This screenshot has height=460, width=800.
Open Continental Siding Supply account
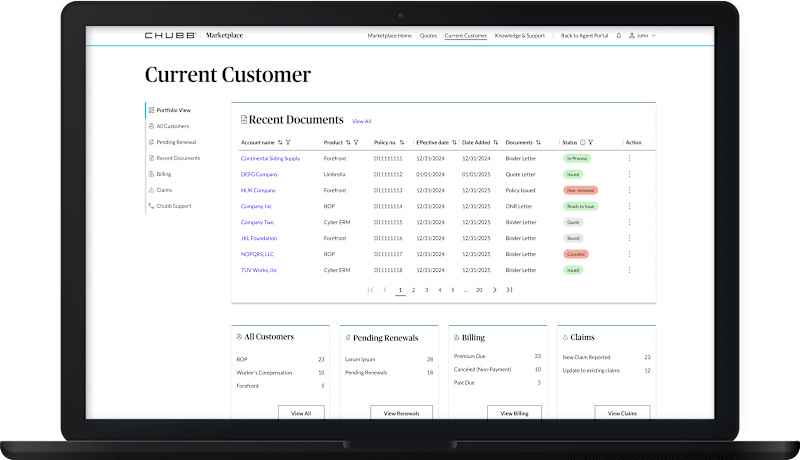point(270,159)
